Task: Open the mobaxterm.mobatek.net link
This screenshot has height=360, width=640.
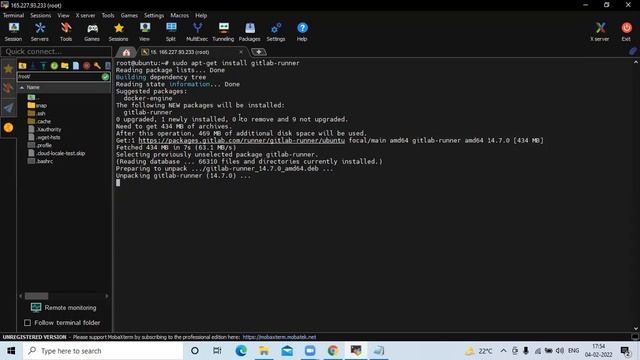Action: (x=279, y=337)
